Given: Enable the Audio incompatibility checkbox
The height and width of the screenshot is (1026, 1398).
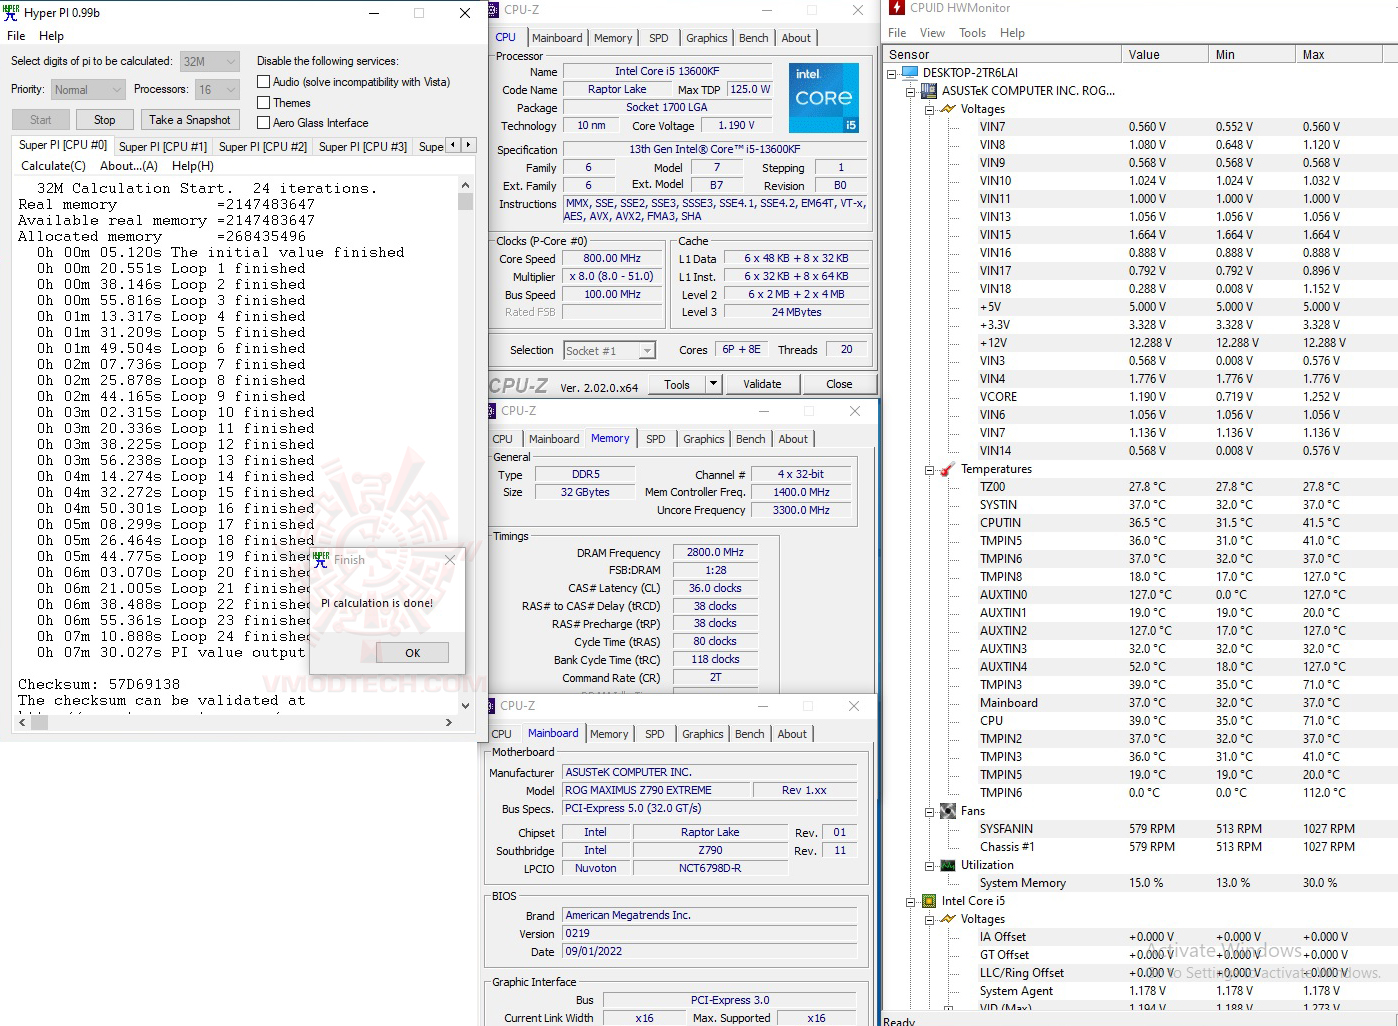Looking at the screenshot, I should (x=264, y=82).
